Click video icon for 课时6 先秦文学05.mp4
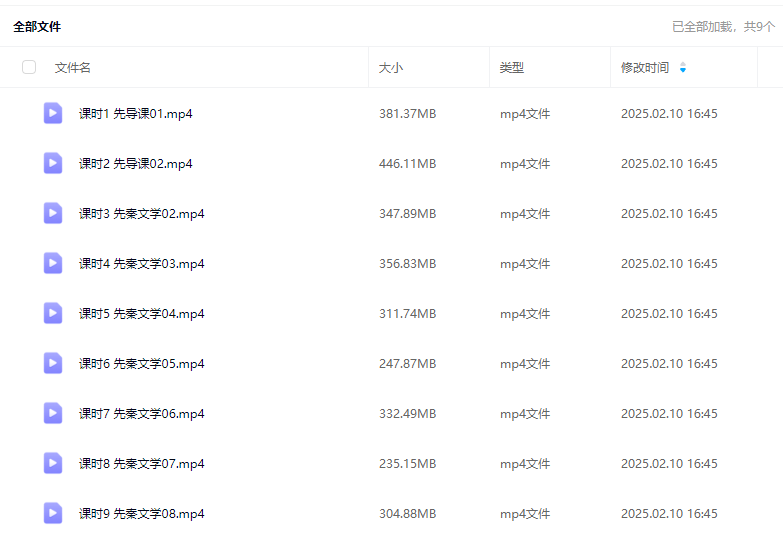 (x=53, y=363)
